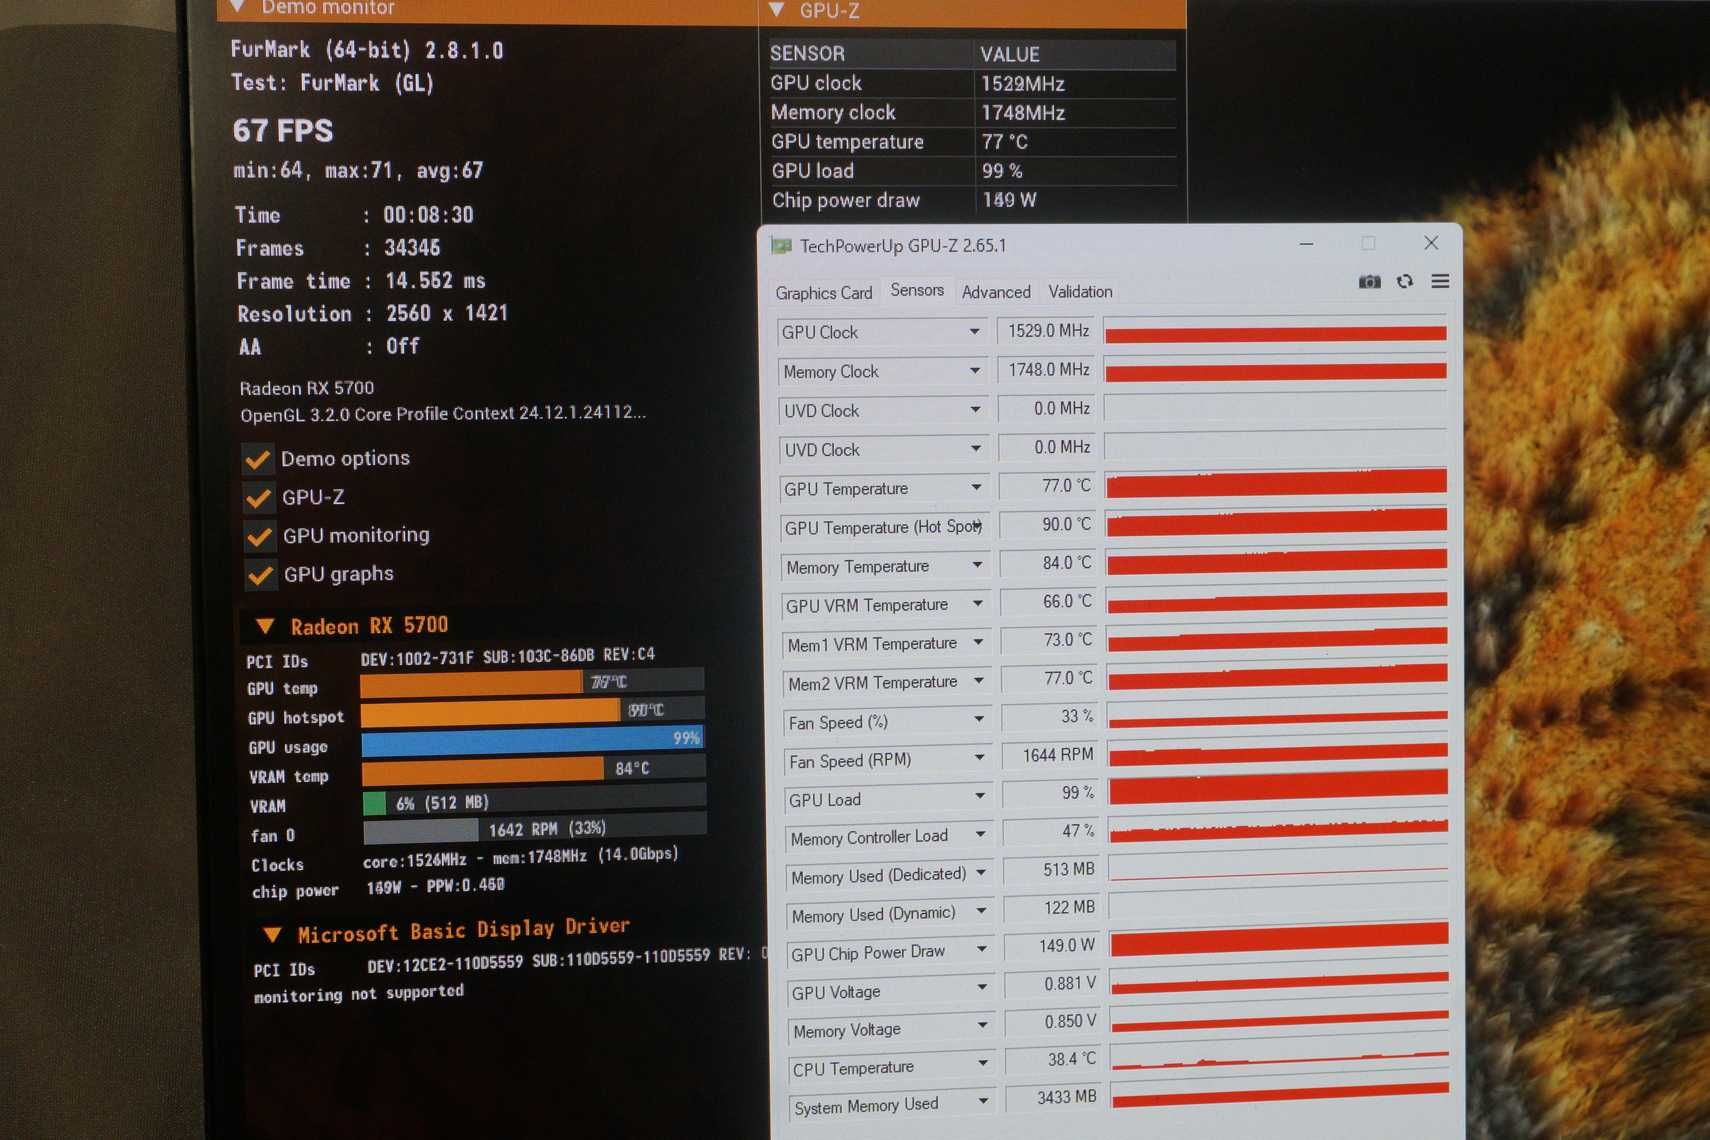The width and height of the screenshot is (1710, 1140).
Task: Collapse the Demo monitor panel header
Action: [238, 7]
